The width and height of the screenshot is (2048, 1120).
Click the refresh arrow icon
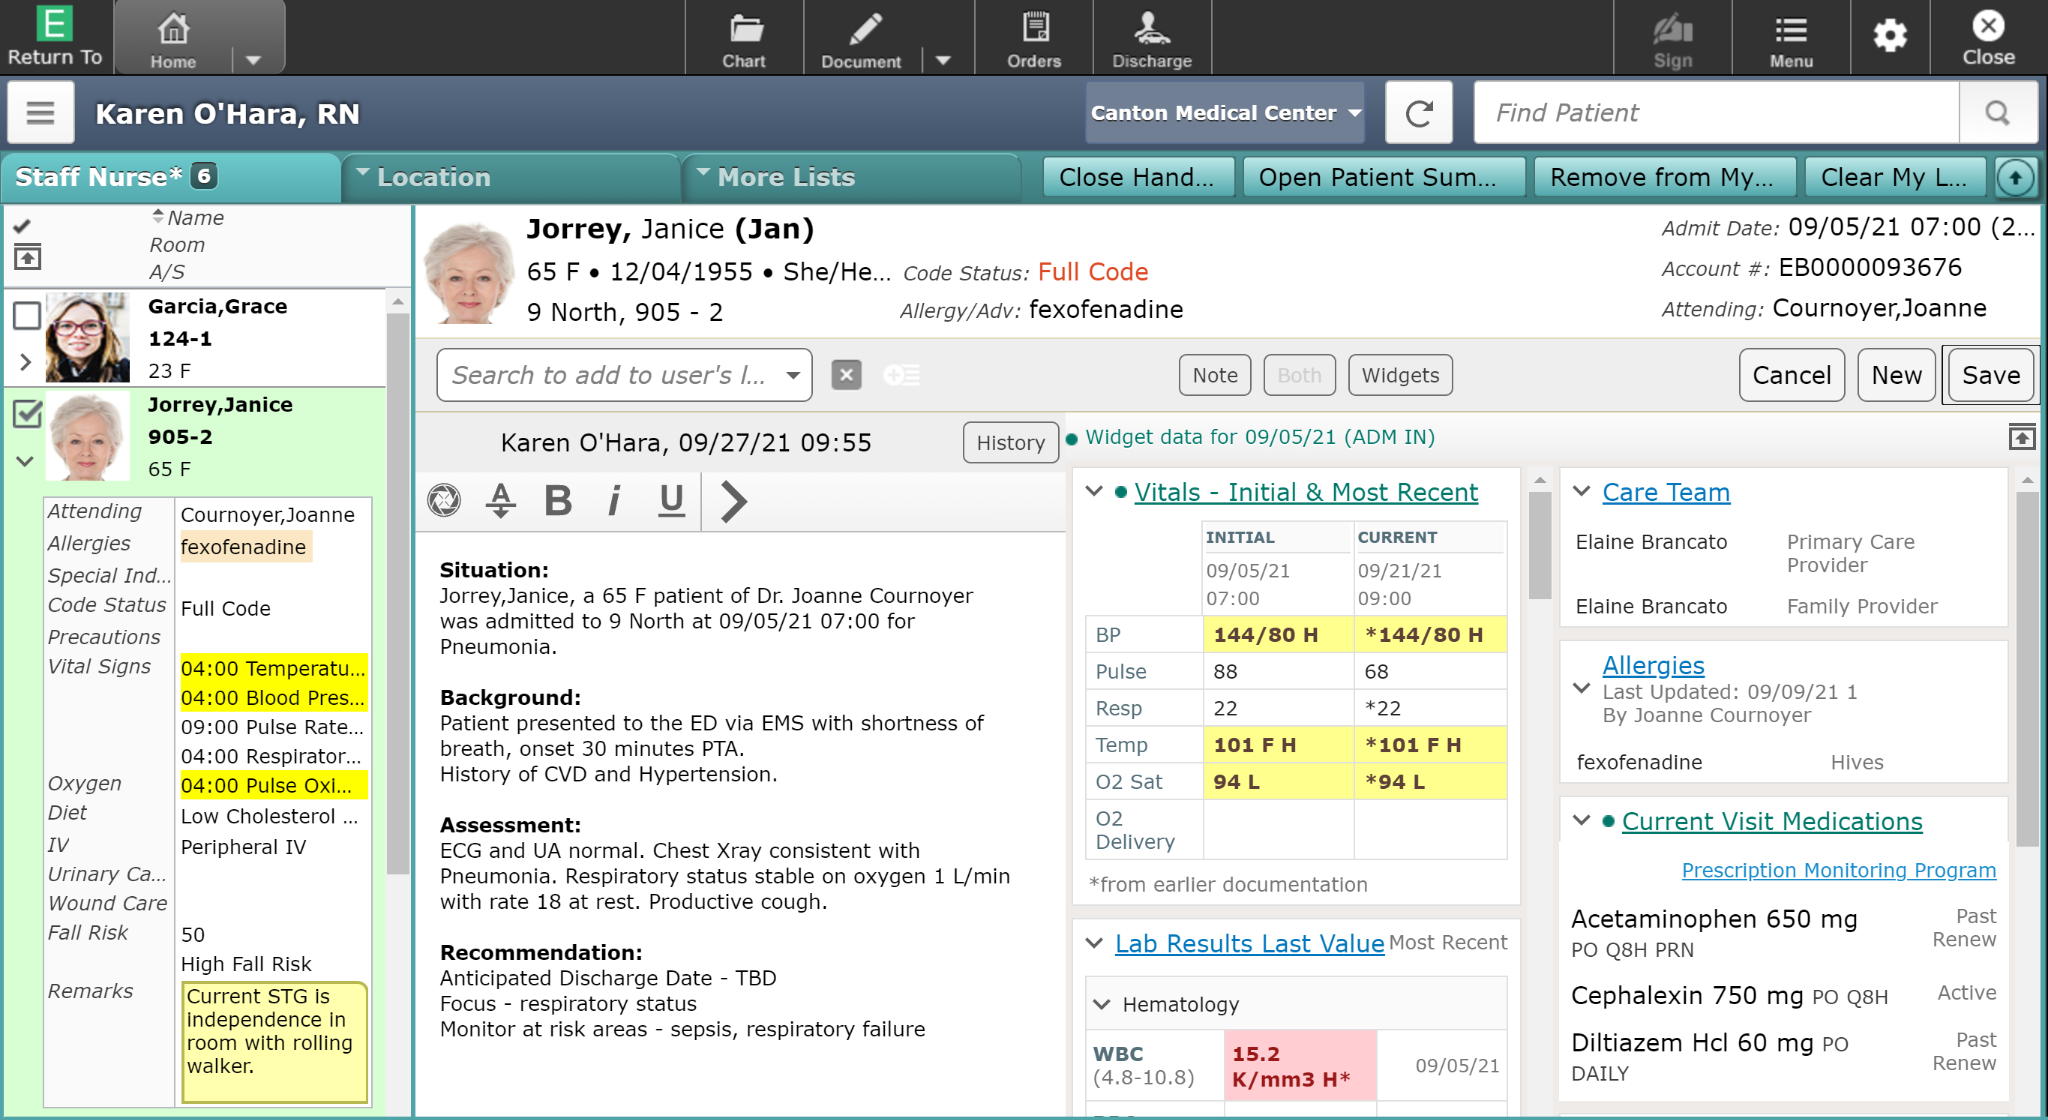click(x=1419, y=113)
